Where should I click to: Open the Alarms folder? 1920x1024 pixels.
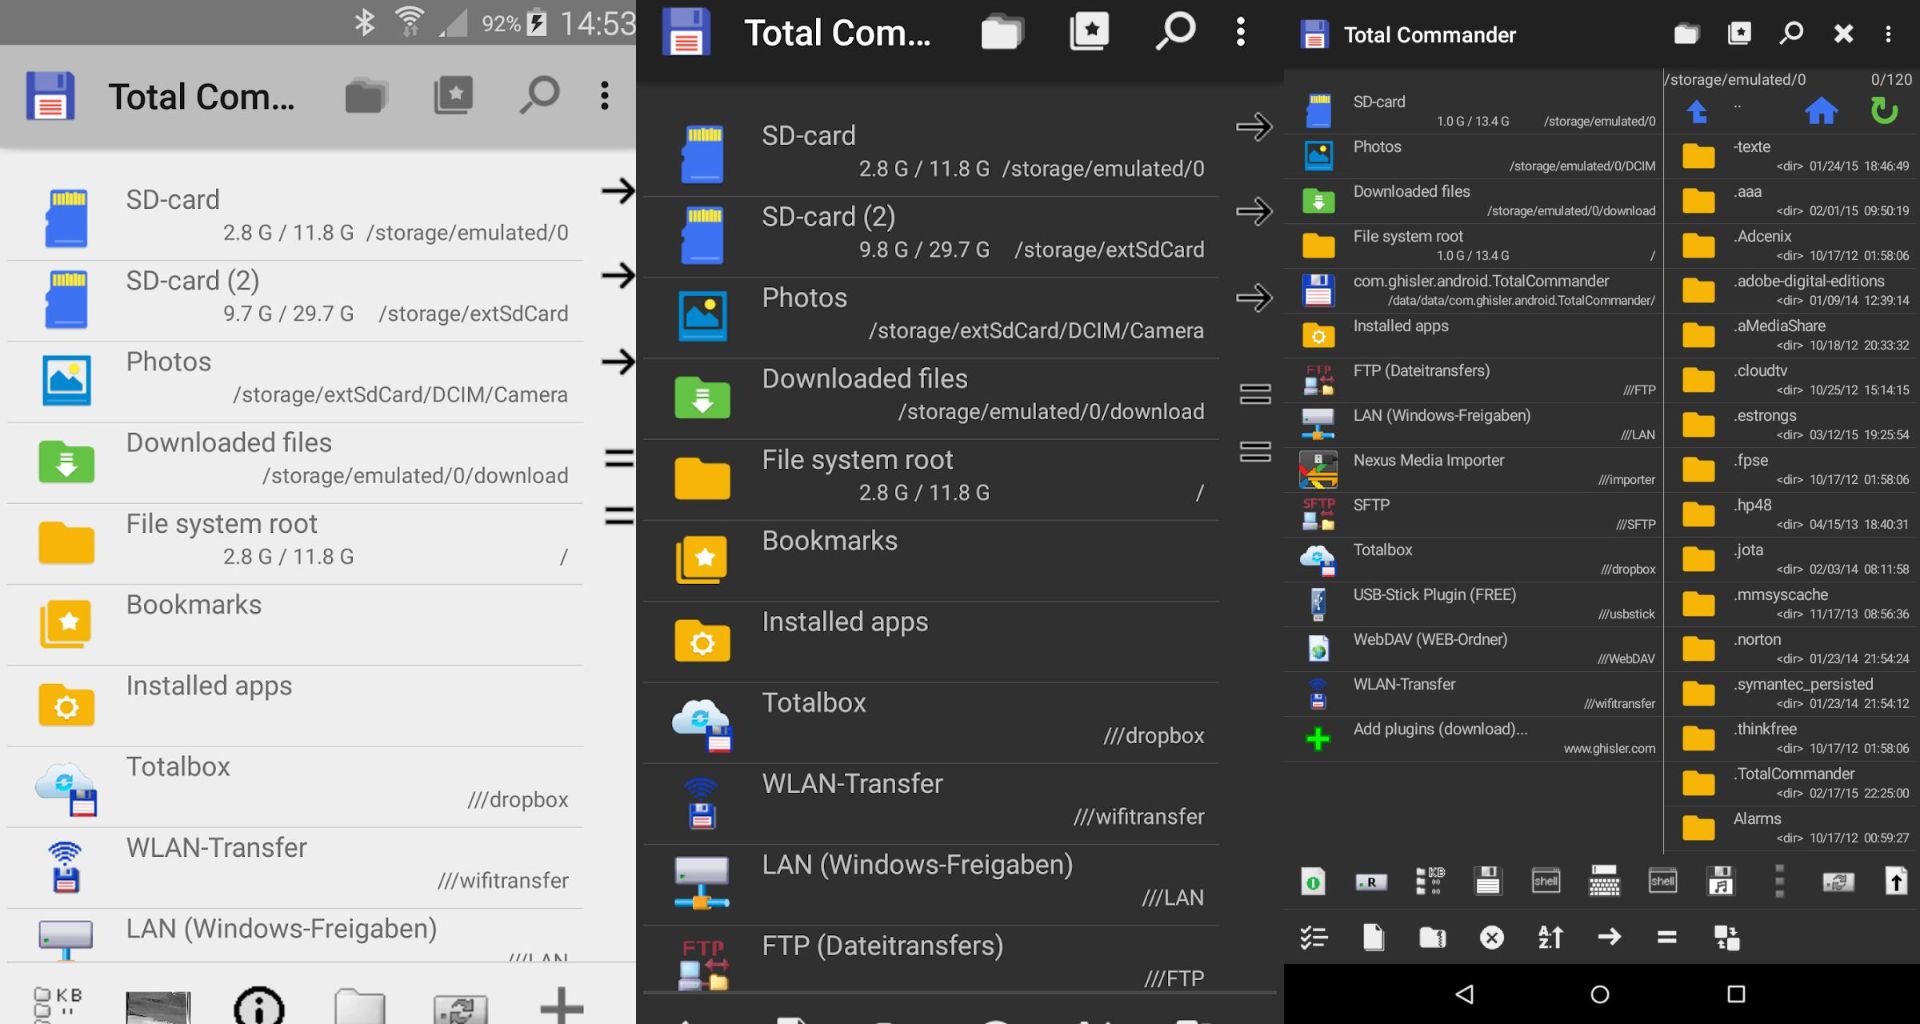coord(1793,828)
